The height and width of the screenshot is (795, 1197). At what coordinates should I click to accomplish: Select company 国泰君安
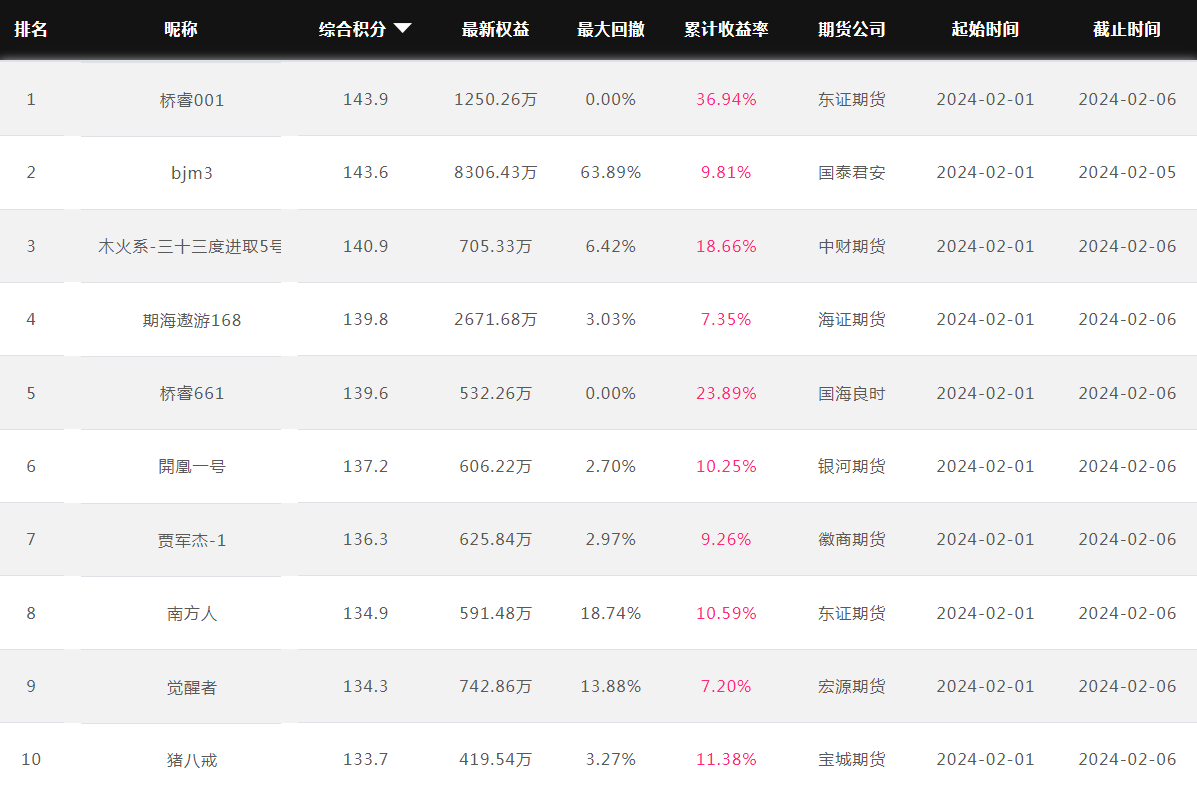852,173
